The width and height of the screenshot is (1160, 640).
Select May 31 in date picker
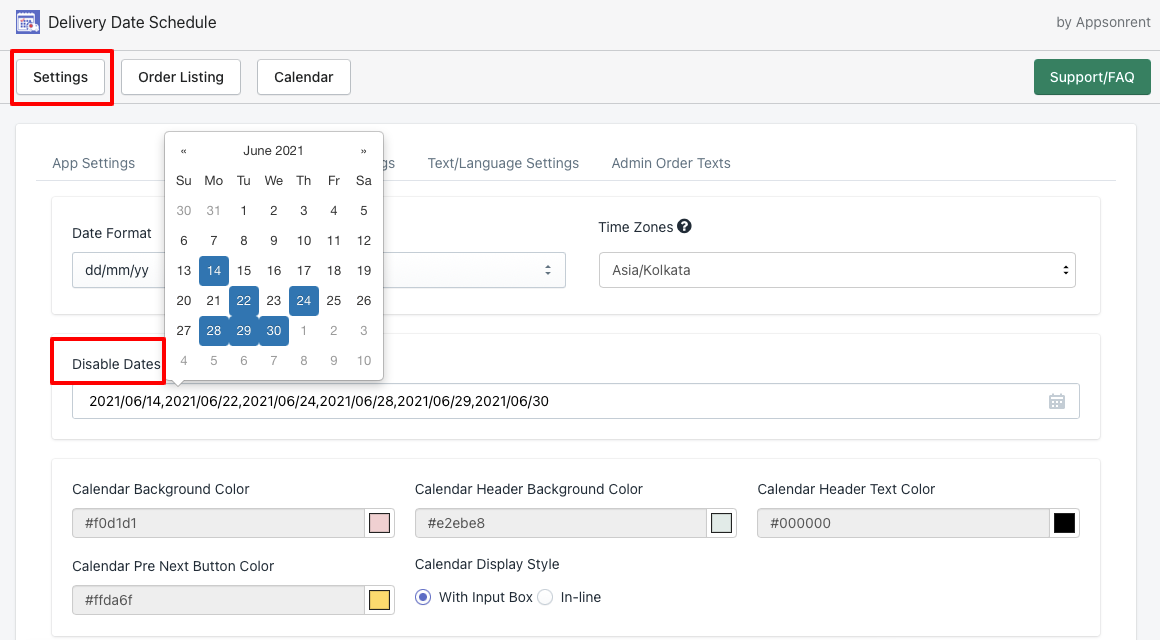point(214,211)
